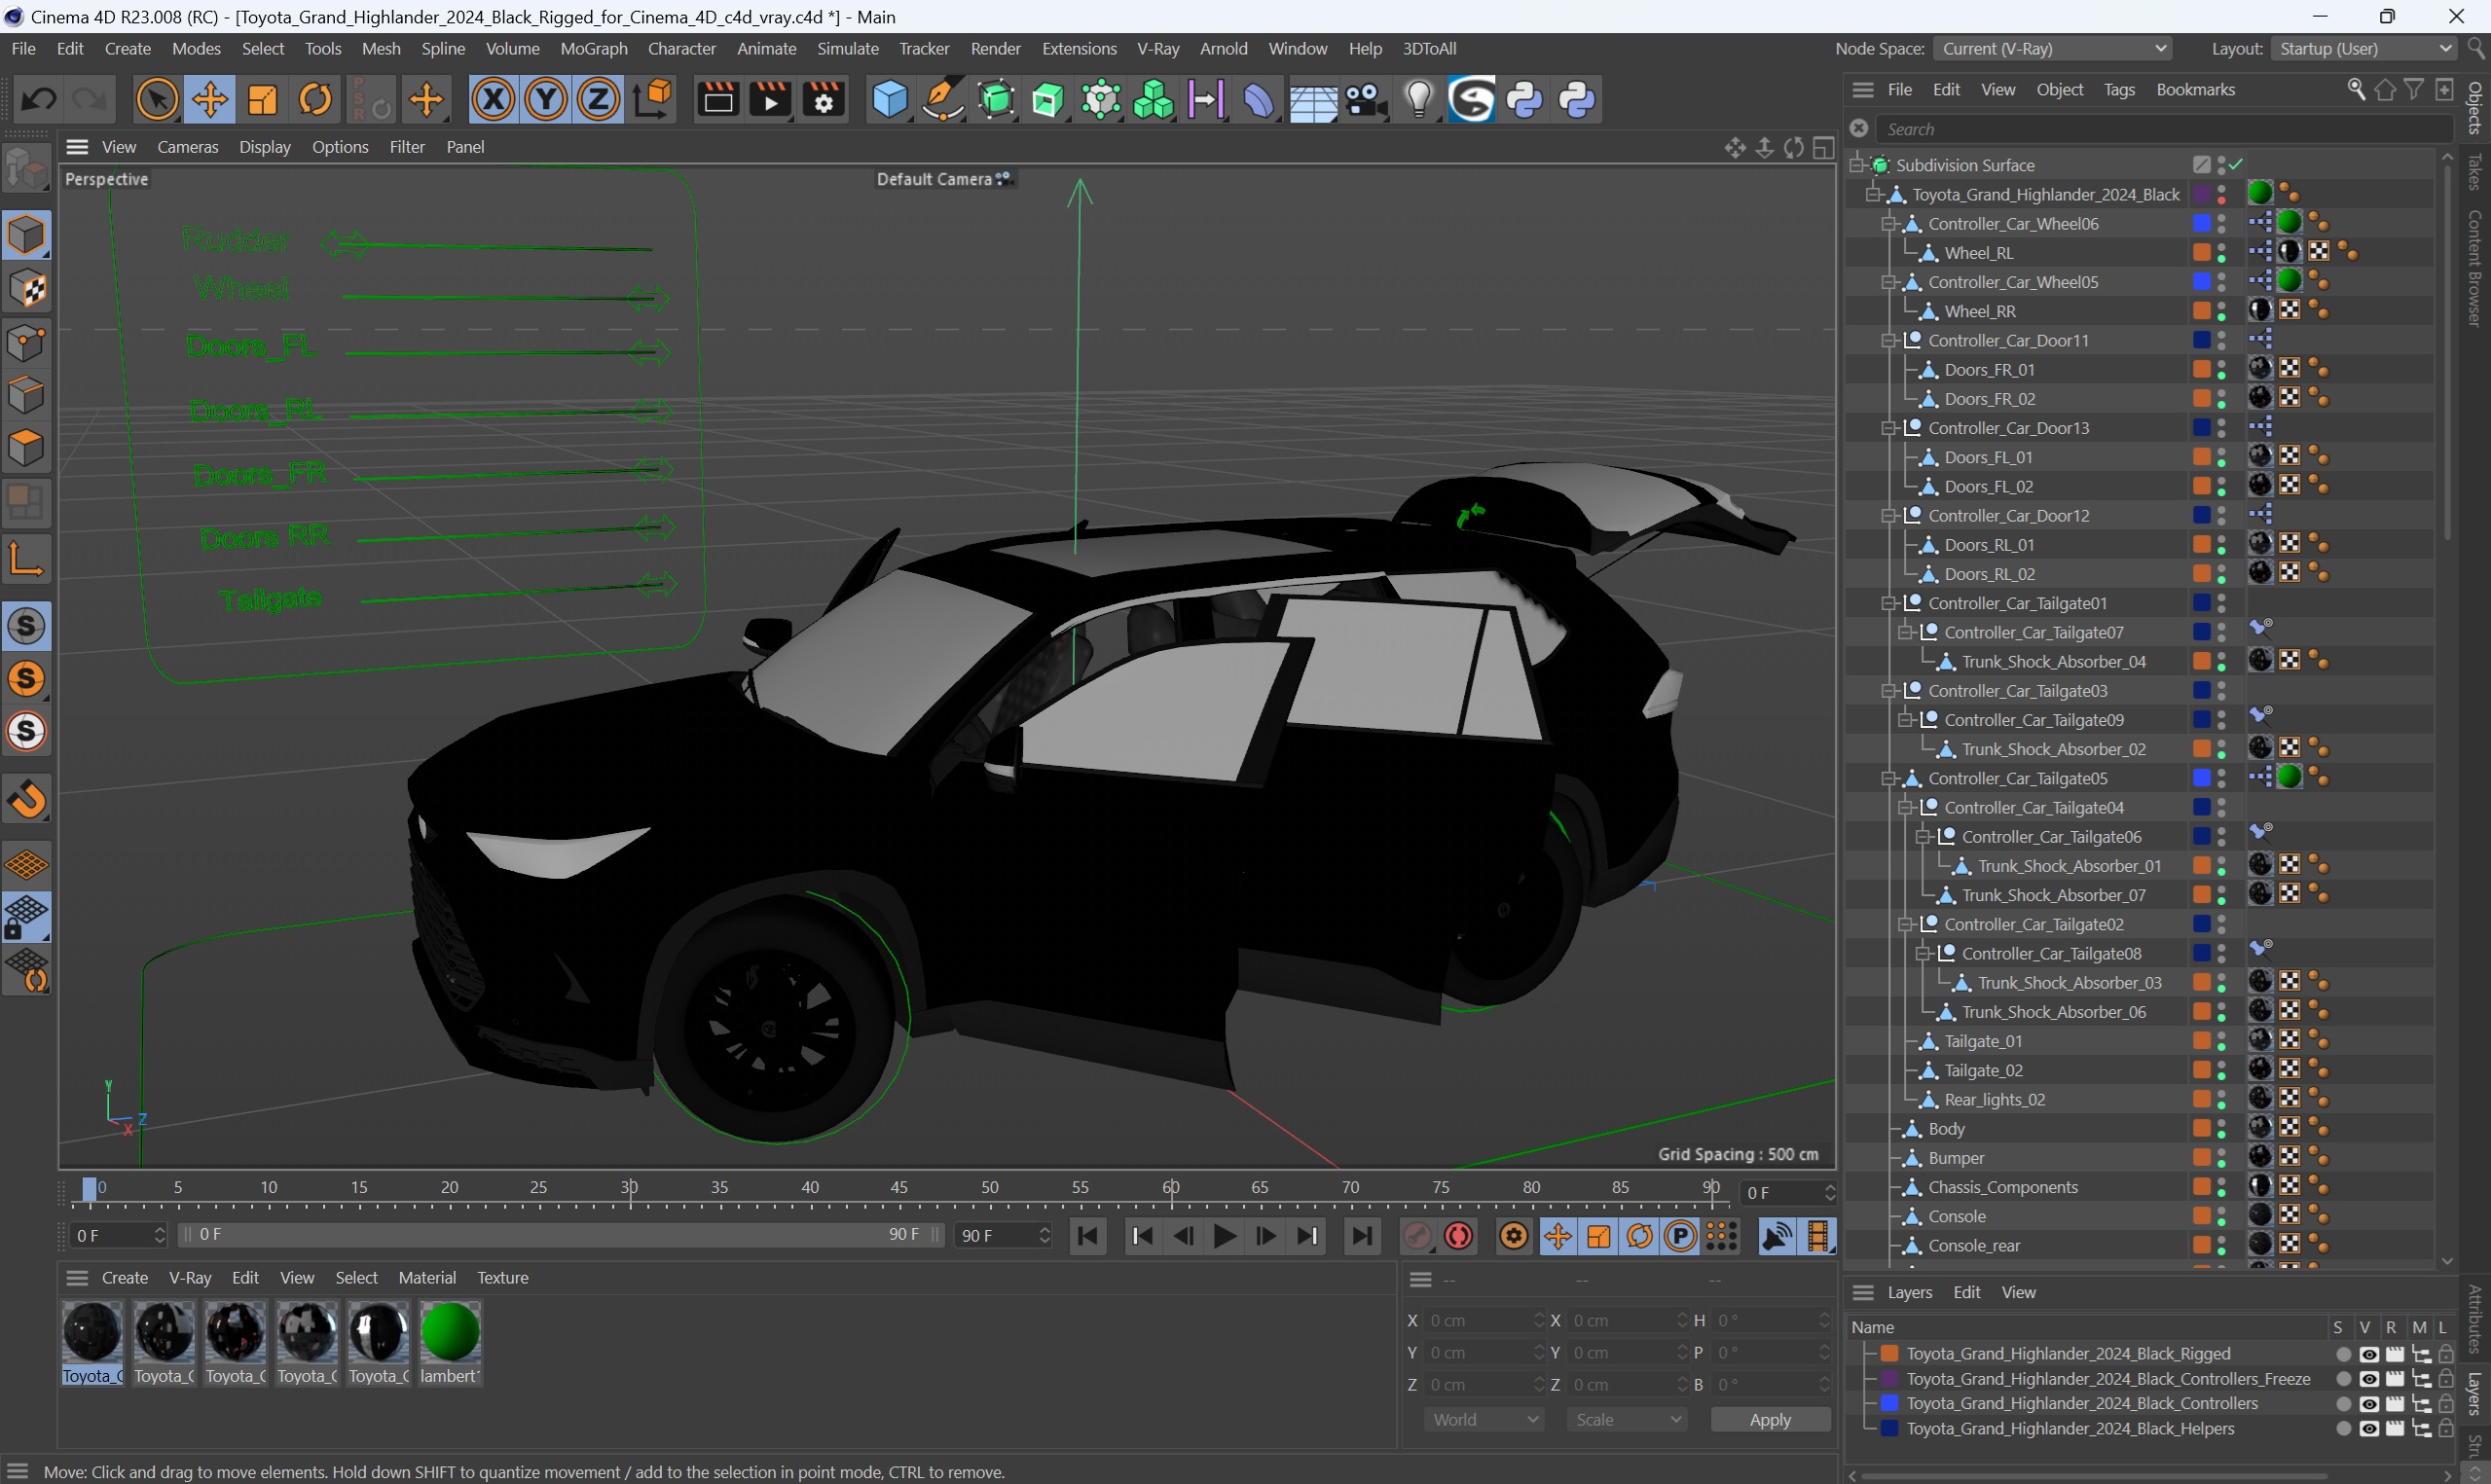
Task: Select the green lambert material swatch
Action: (450, 1333)
